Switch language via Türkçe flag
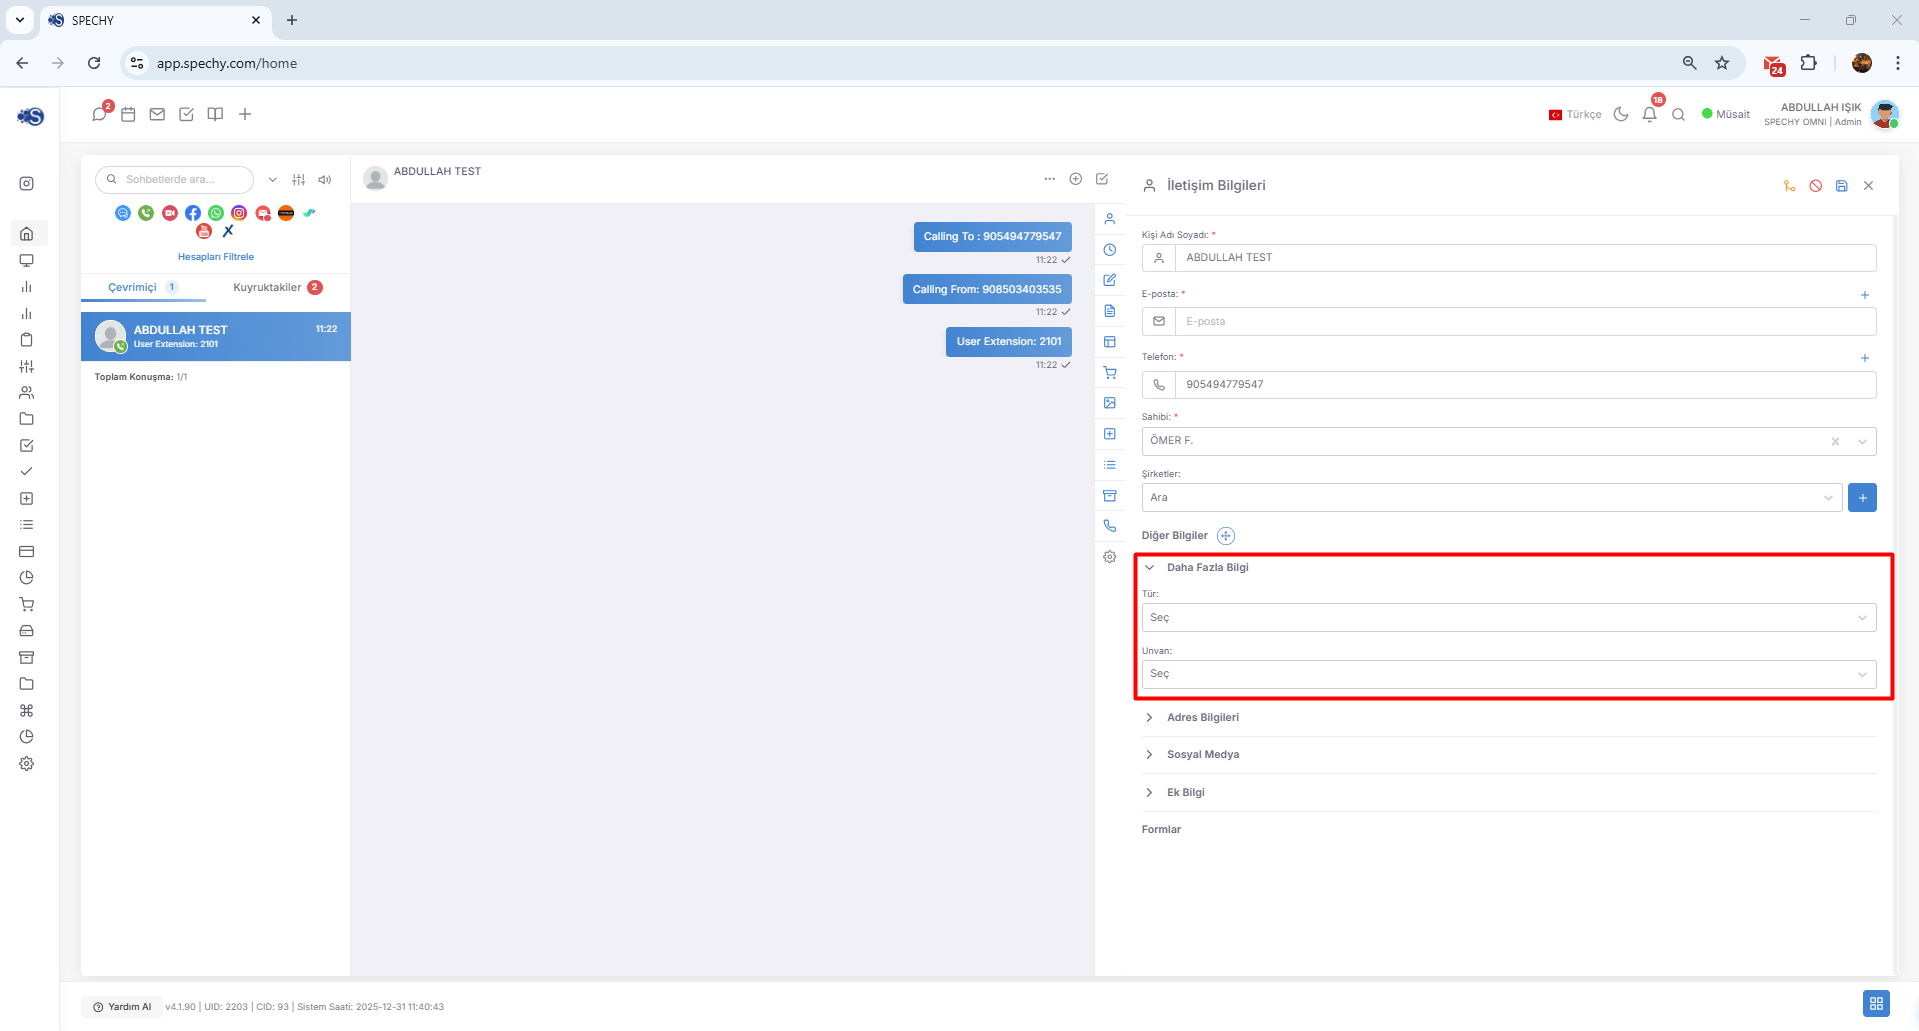Screen dimensions: 1919x1031 tap(1575, 115)
